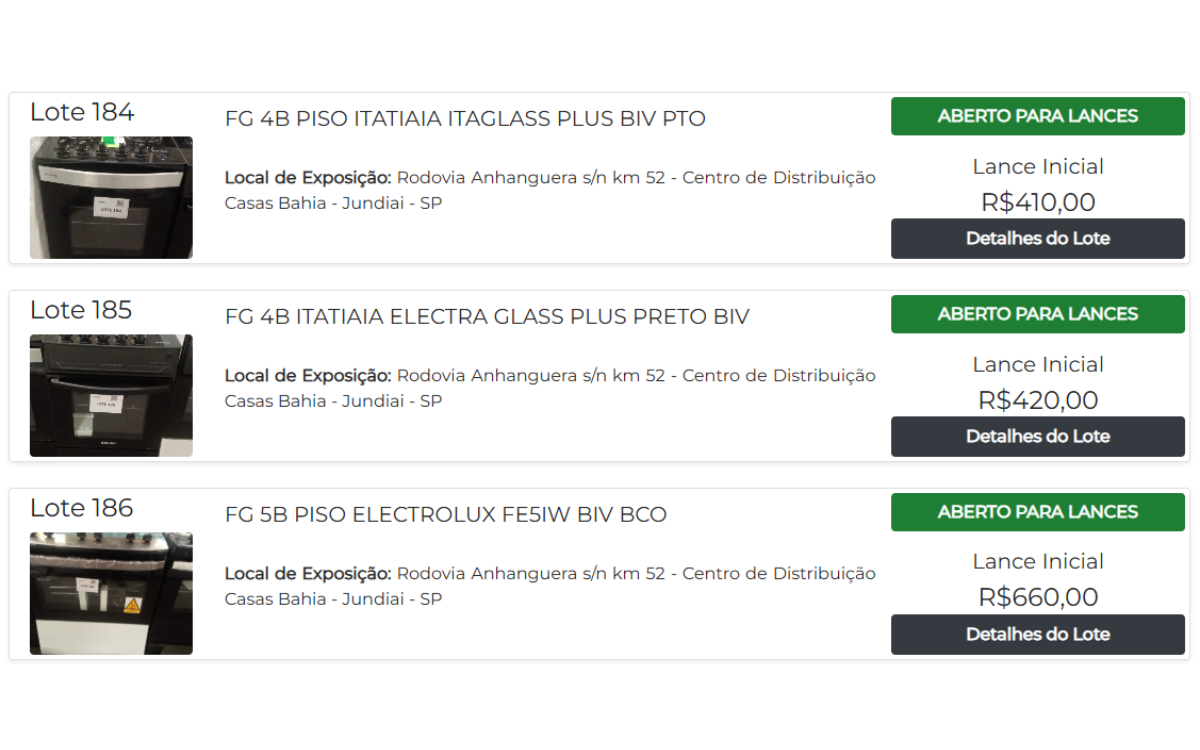The width and height of the screenshot is (1200, 750).
Task: Click Aberto para Lances on Lote 185
Action: (x=1038, y=314)
